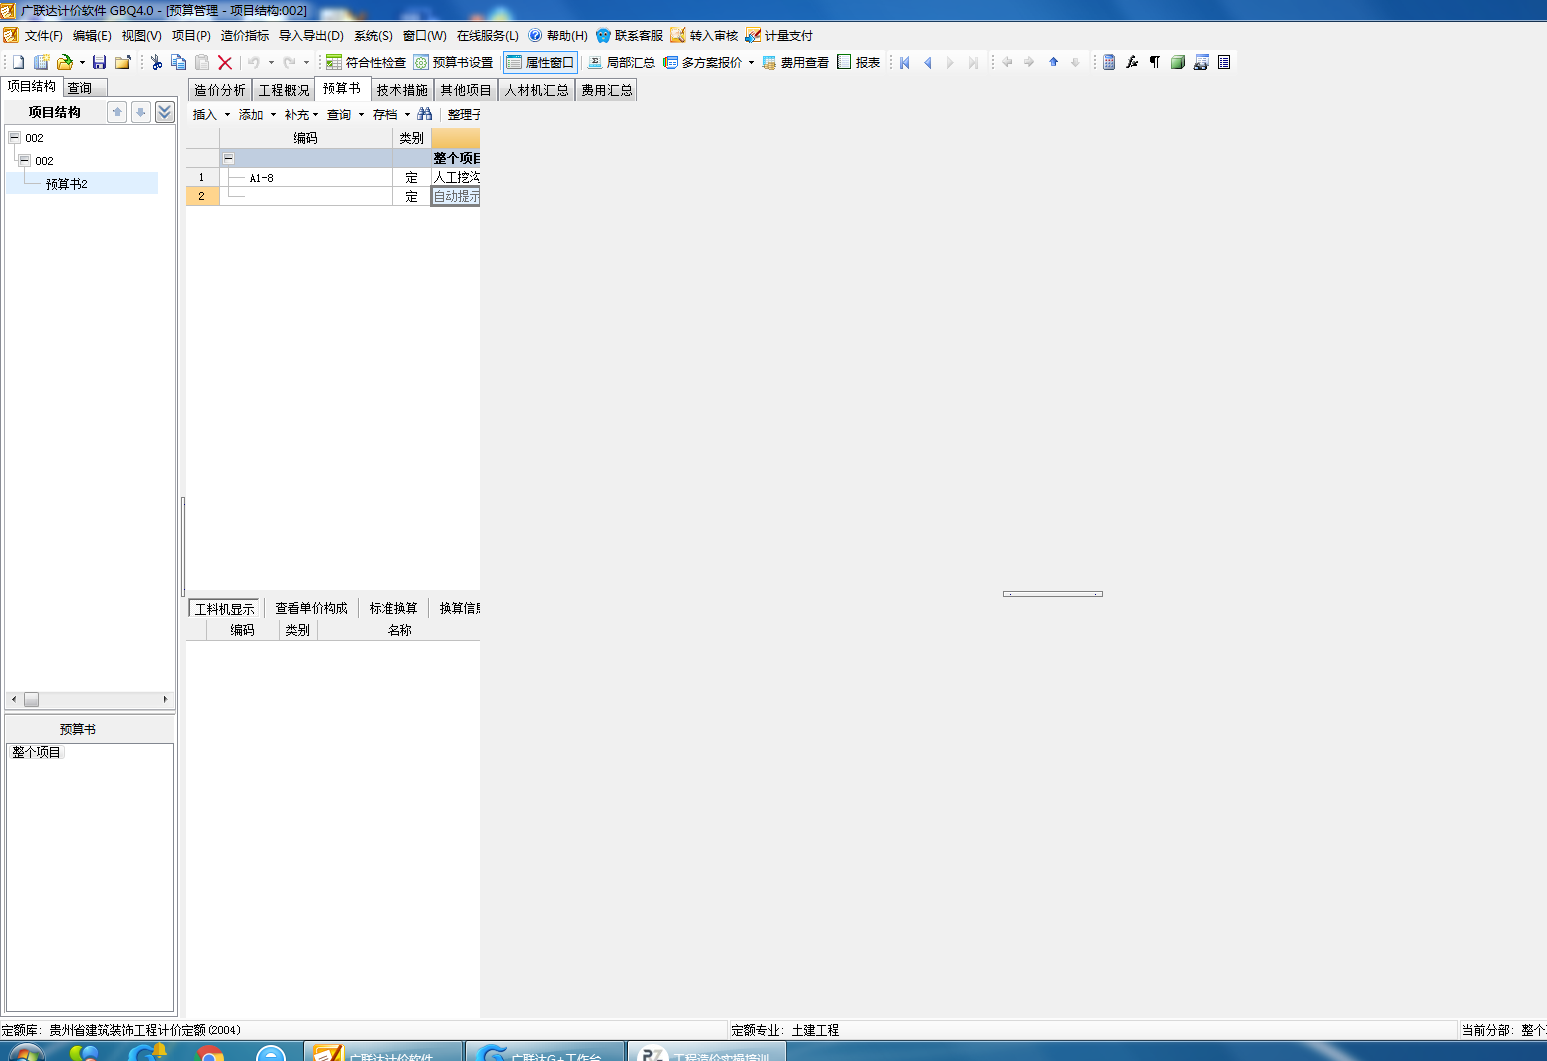Screen dimensions: 1547x1061
Task: Click 符合性检查 toolbar button
Action: [x=366, y=62]
